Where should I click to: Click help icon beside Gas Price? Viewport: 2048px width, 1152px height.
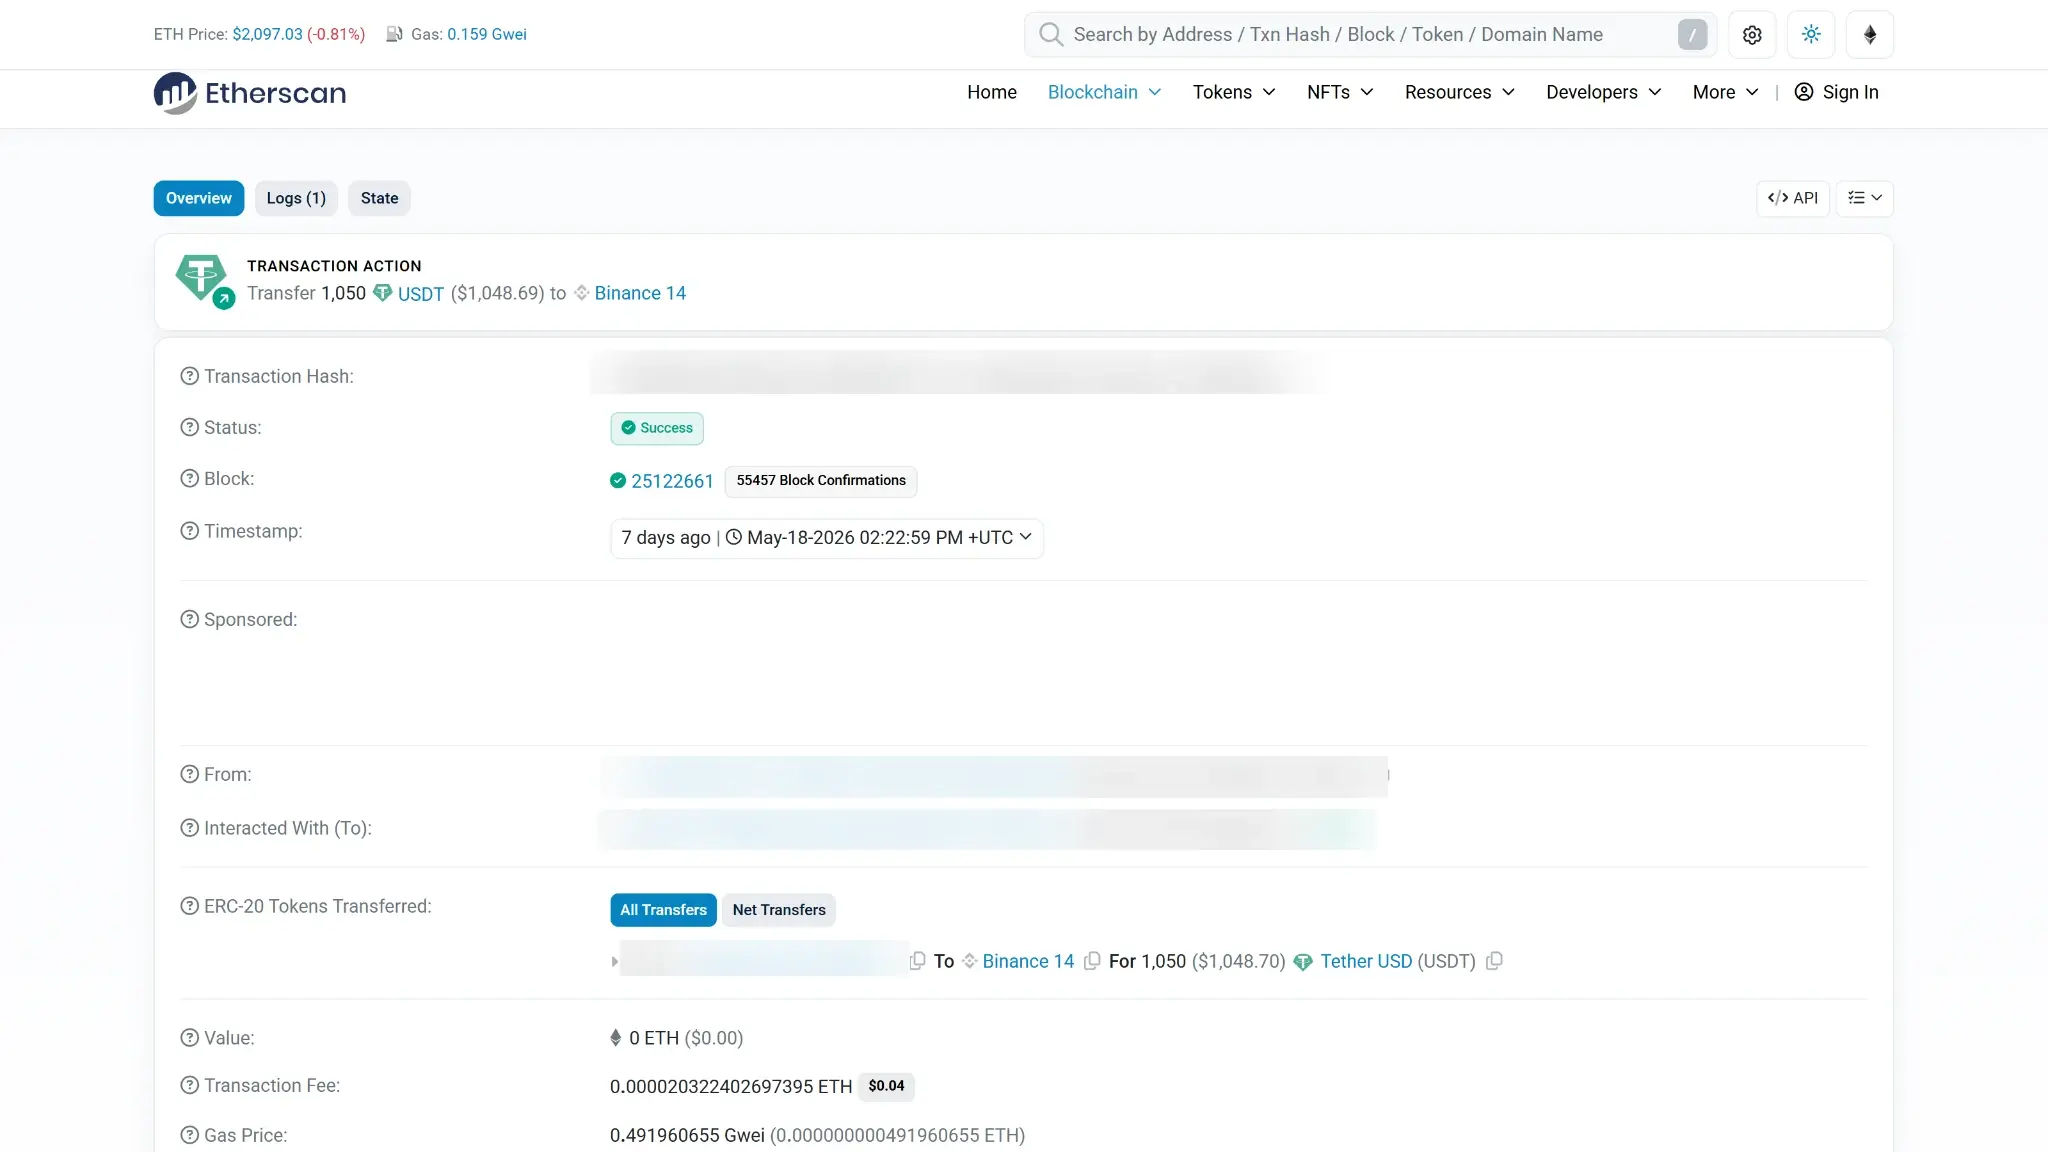tap(189, 1135)
